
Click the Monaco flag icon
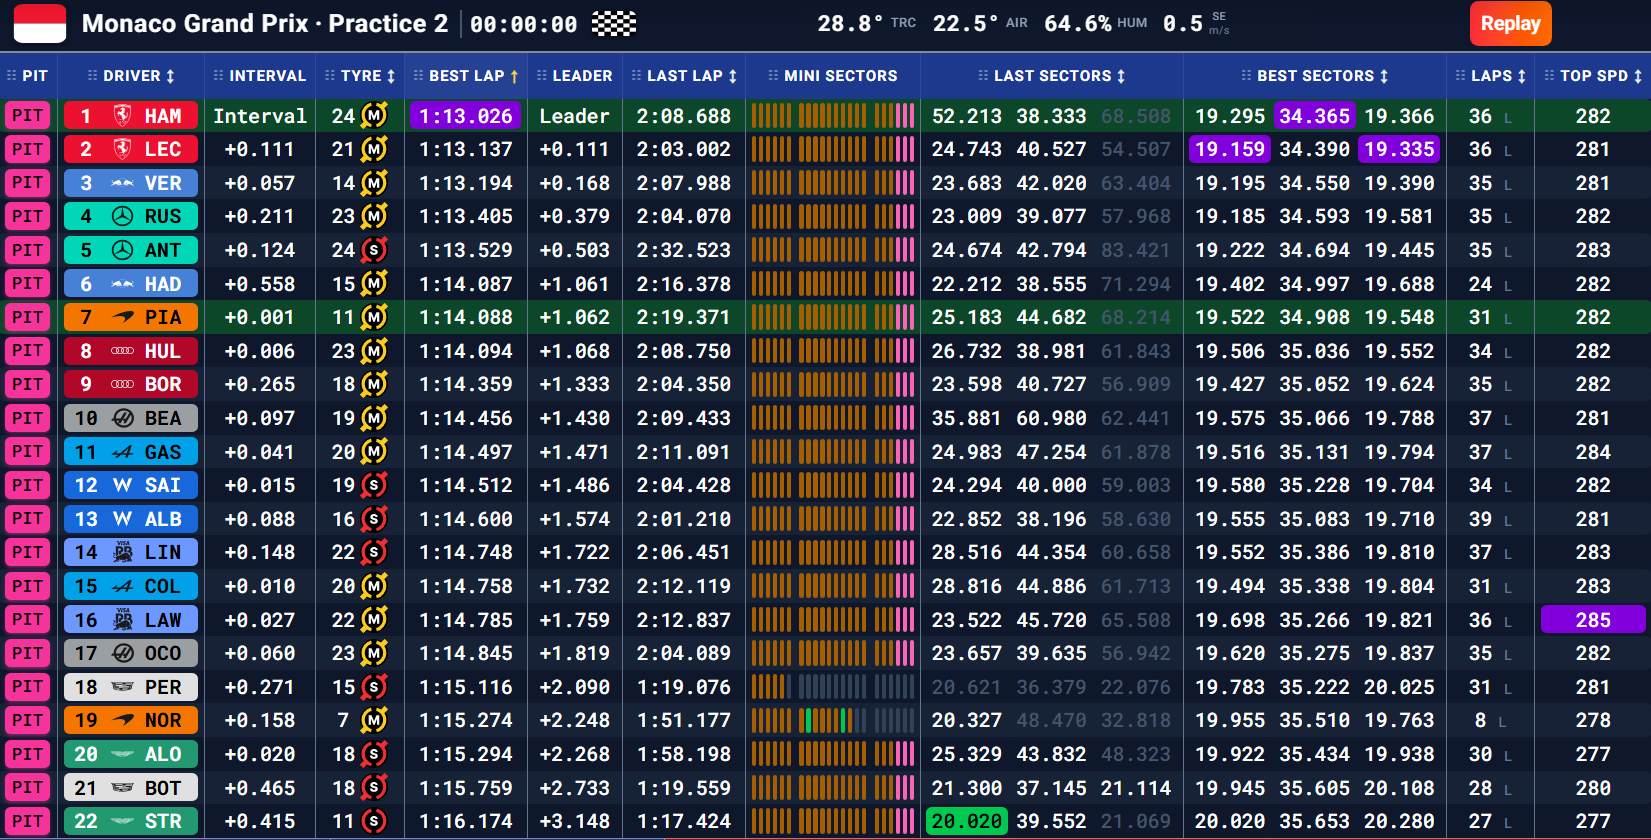click(x=40, y=23)
